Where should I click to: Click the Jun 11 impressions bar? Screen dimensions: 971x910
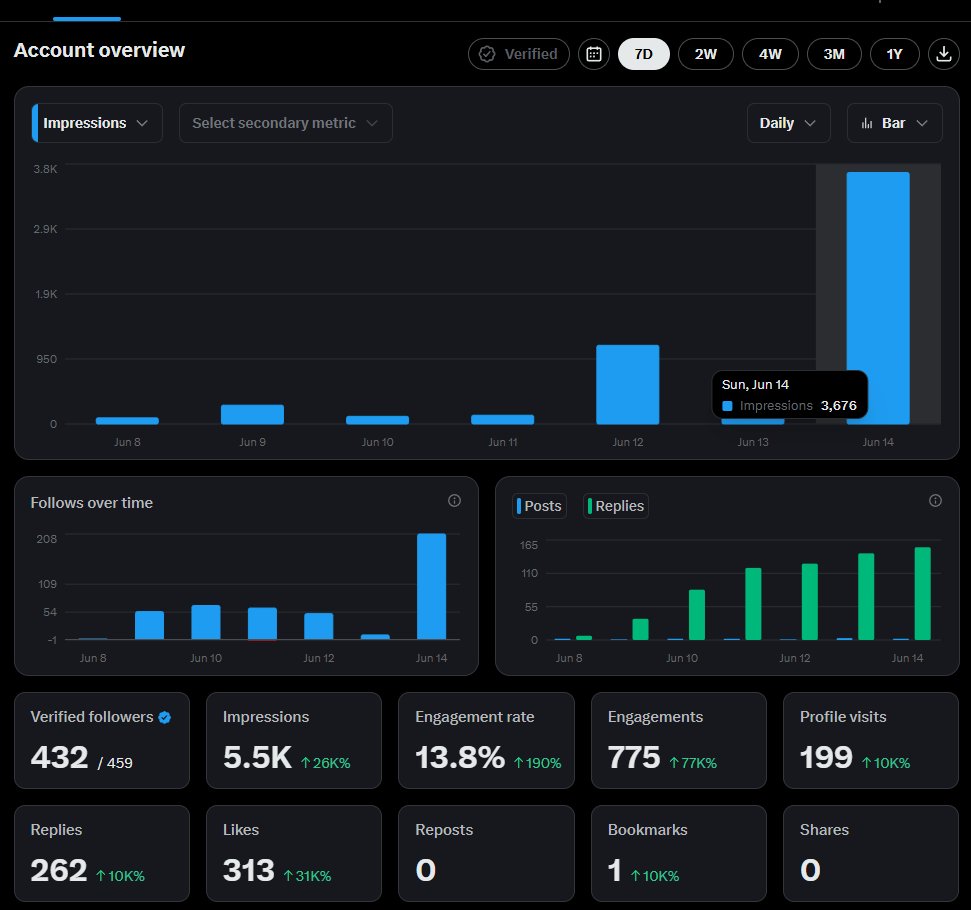[502, 419]
